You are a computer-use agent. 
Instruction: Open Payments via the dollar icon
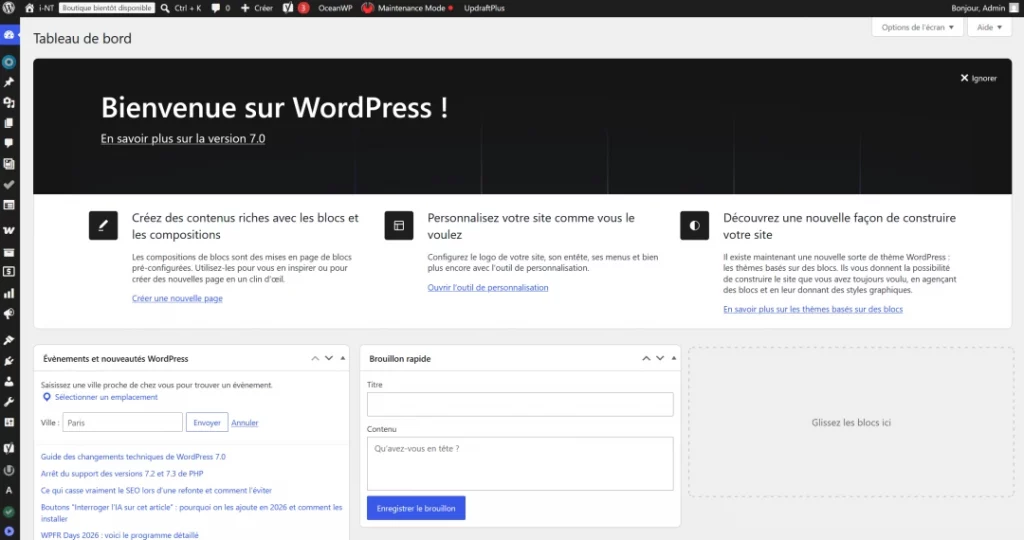pyautogui.click(x=9, y=272)
